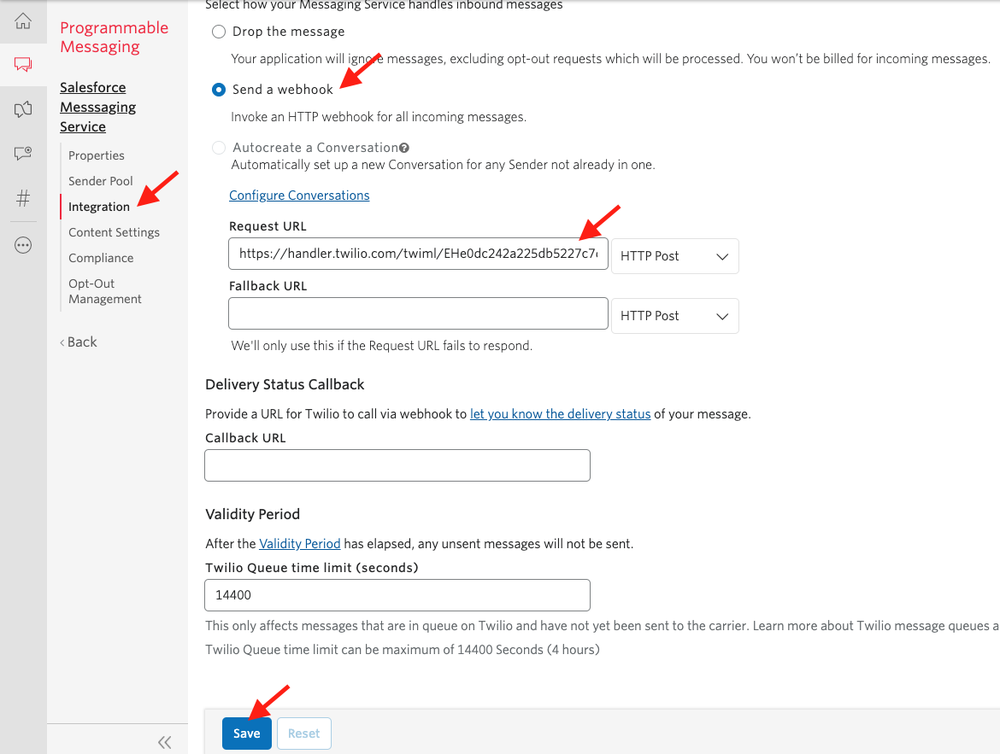Follow the Validity Period link
Viewport: 1000px width, 754px height.
pyautogui.click(x=299, y=543)
